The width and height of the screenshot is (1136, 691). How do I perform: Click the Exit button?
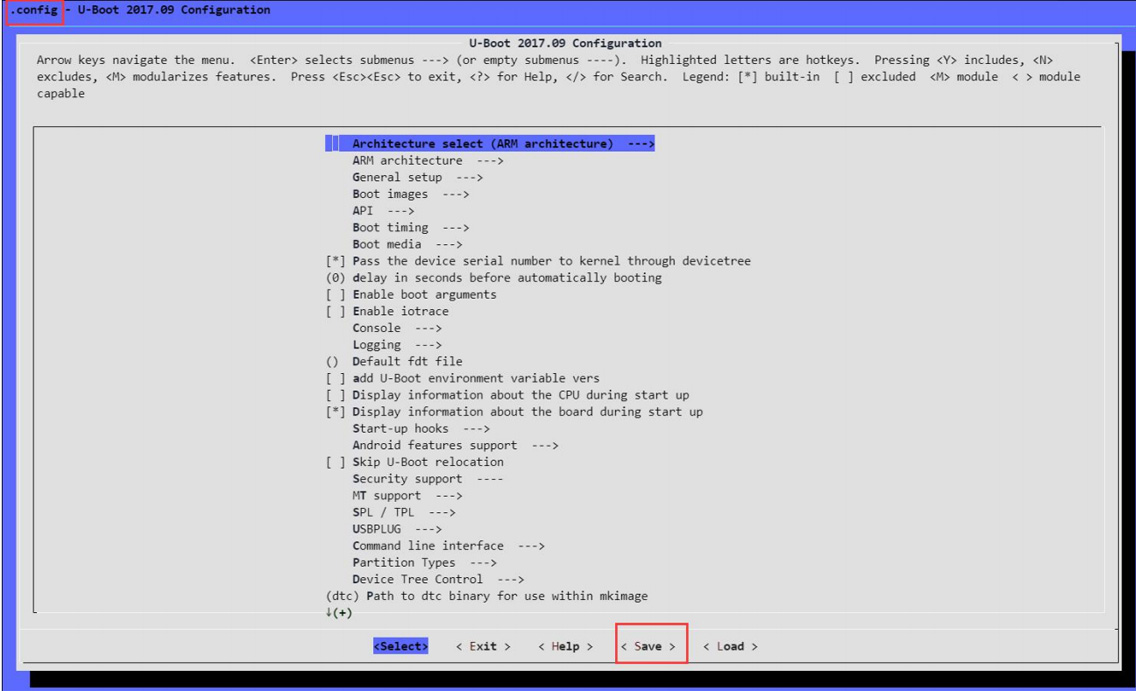(x=483, y=646)
